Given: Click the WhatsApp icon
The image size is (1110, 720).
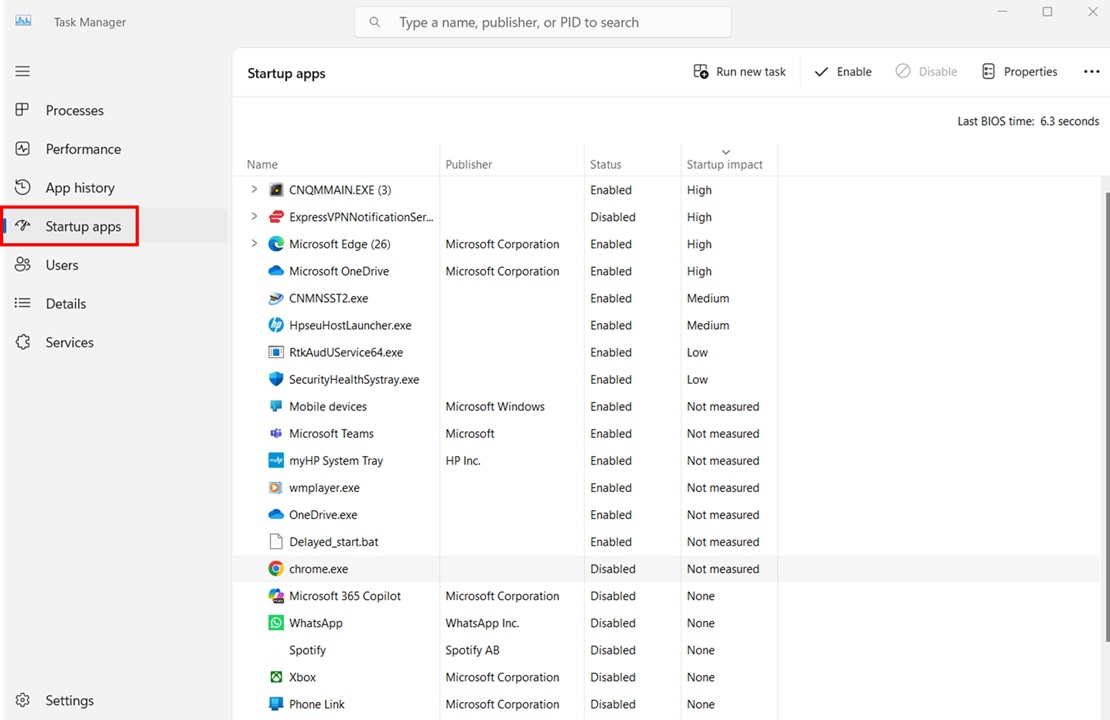Looking at the screenshot, I should tap(276, 623).
